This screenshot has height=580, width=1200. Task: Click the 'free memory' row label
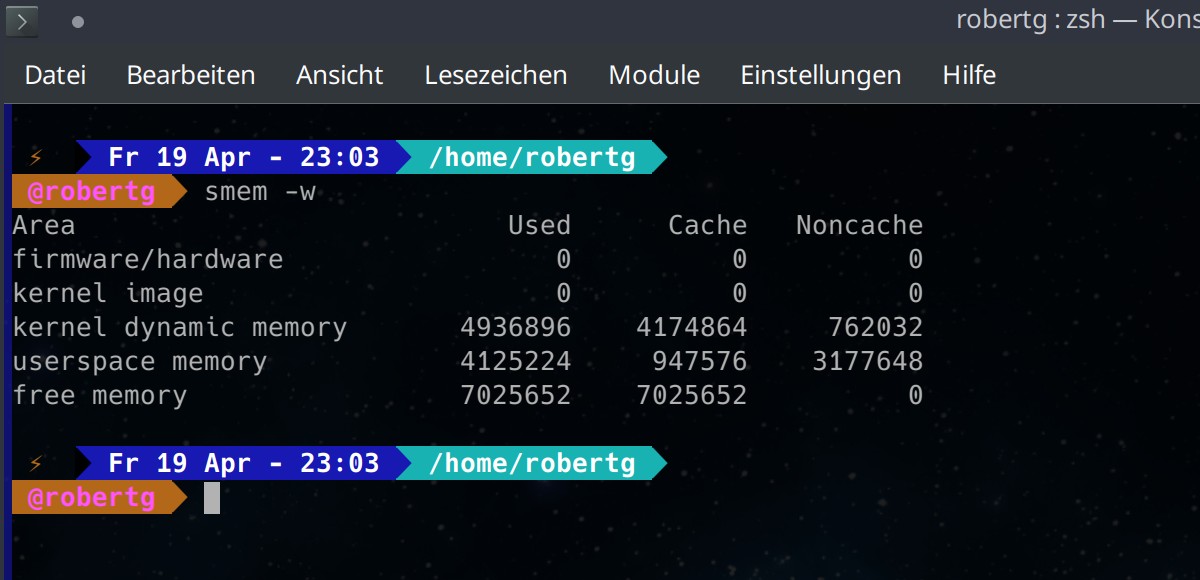100,395
